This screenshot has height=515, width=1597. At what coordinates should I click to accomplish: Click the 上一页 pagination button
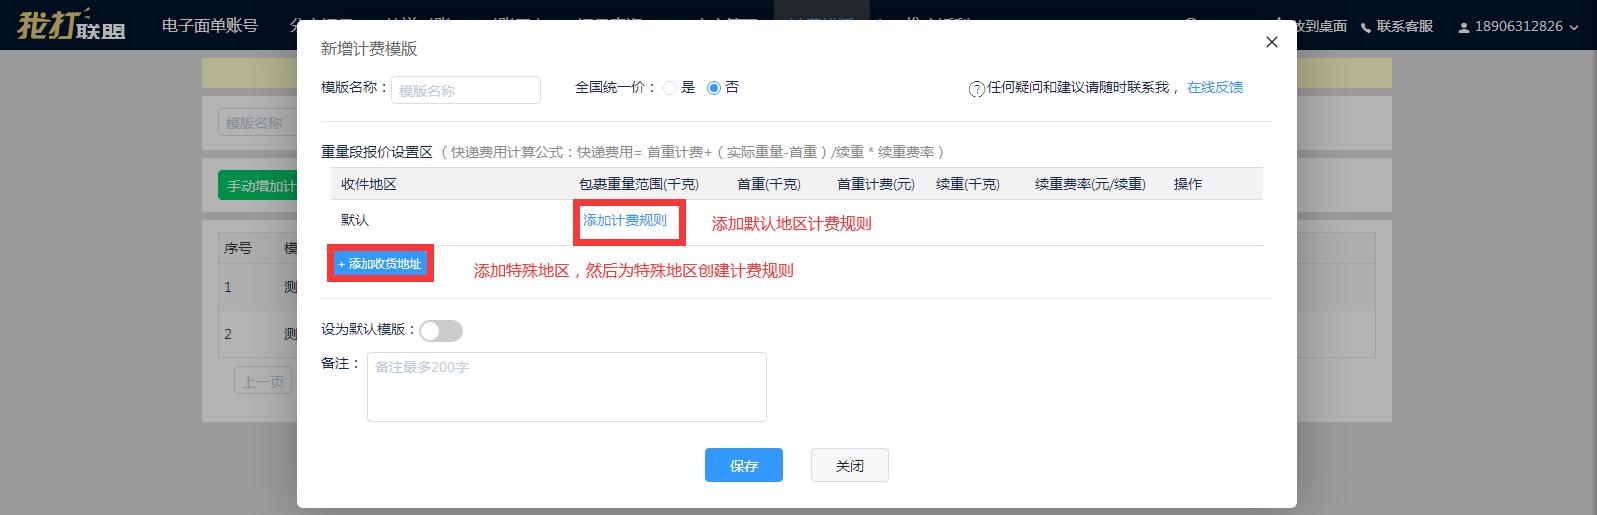[x=263, y=382]
